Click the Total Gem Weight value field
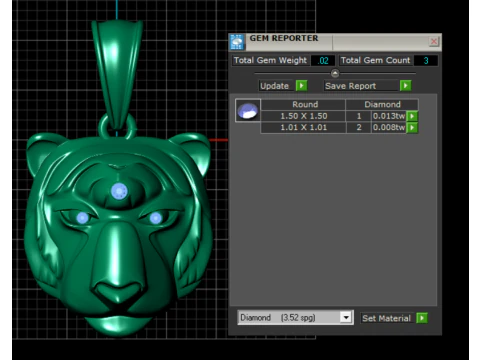This screenshot has height=360, width=480. (x=323, y=60)
